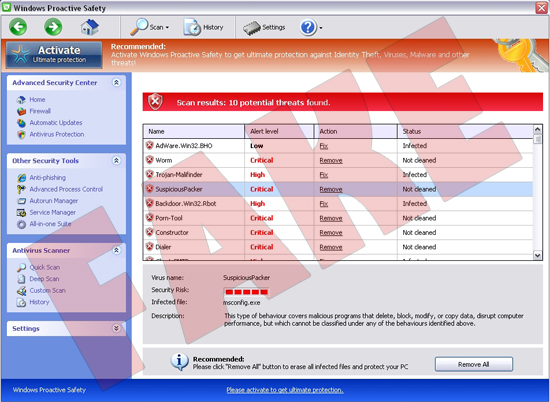Screen dimensions: 550x402
Task: Click the Anti-phishing browser icon
Action: point(21,178)
